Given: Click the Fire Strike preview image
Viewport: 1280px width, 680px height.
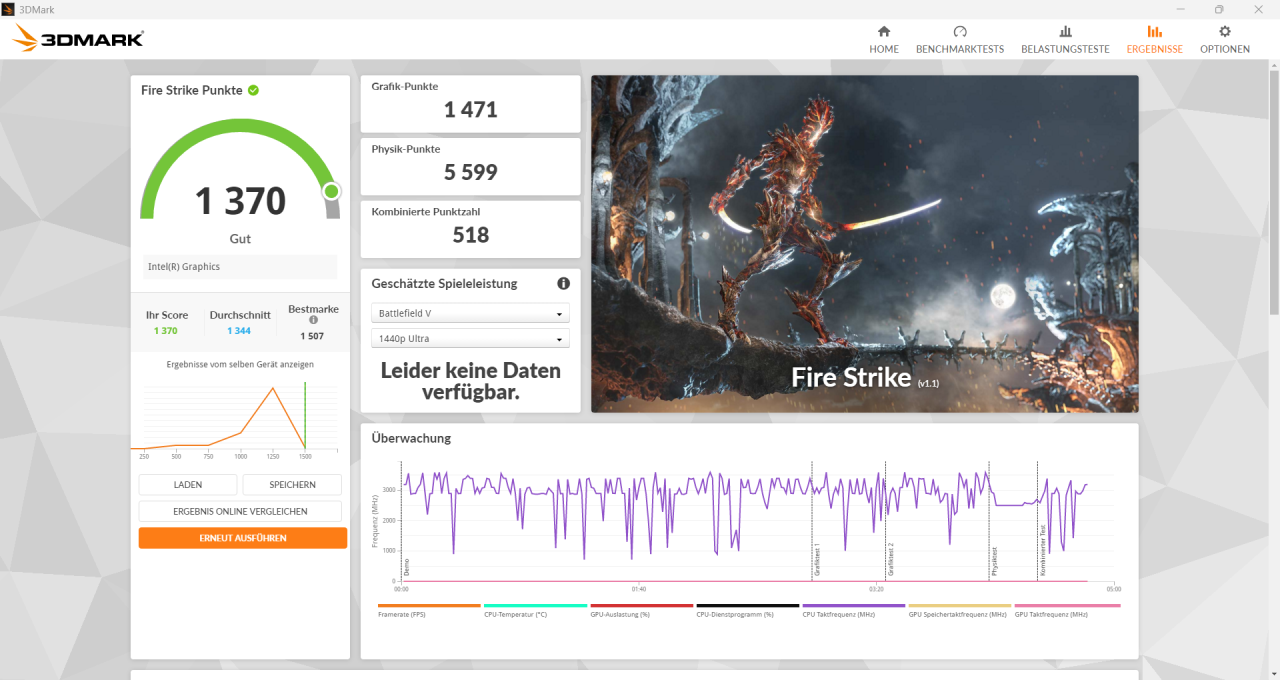Looking at the screenshot, I should coord(864,243).
